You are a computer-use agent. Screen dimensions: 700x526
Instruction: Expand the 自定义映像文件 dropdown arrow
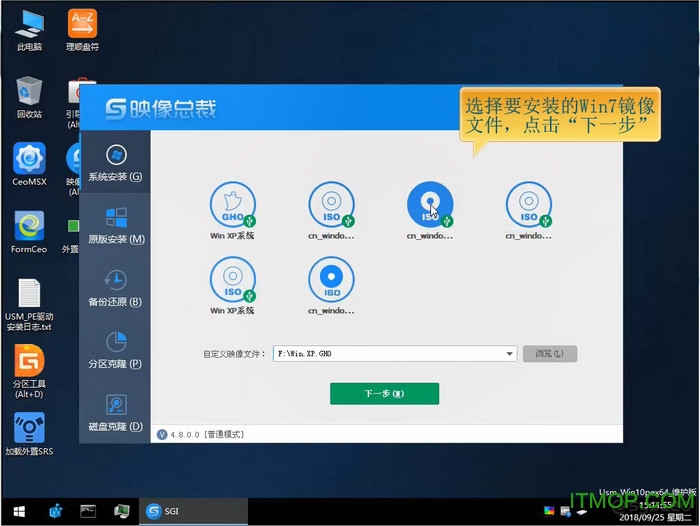(510, 354)
